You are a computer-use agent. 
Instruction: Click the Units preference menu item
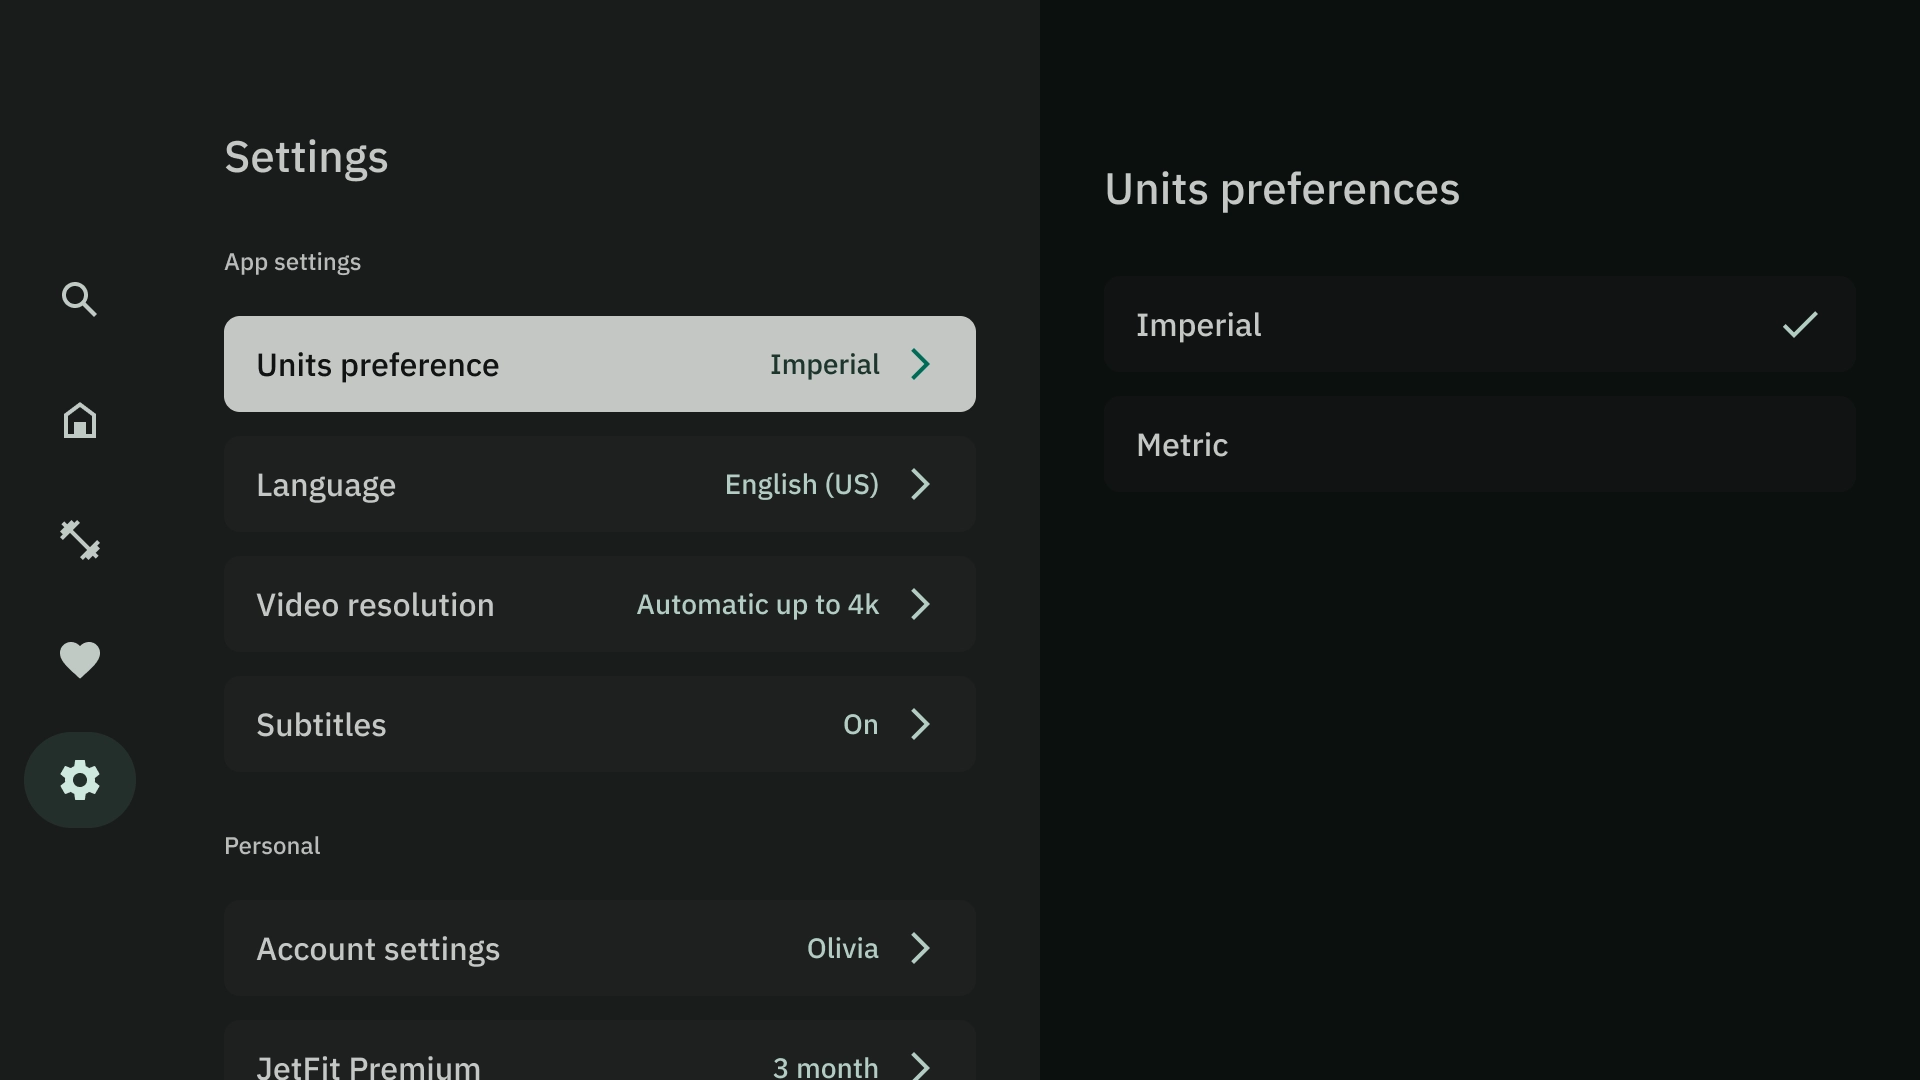tap(599, 364)
